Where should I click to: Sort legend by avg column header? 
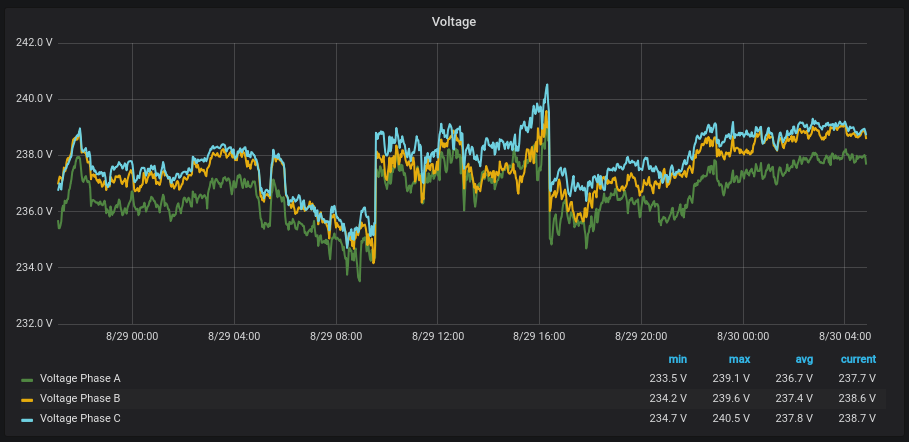[x=803, y=359]
